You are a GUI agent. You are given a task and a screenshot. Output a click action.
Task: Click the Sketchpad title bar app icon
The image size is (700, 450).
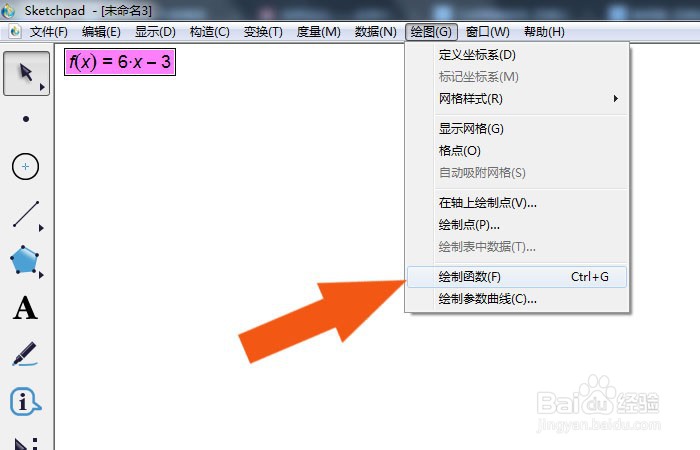click(x=8, y=11)
